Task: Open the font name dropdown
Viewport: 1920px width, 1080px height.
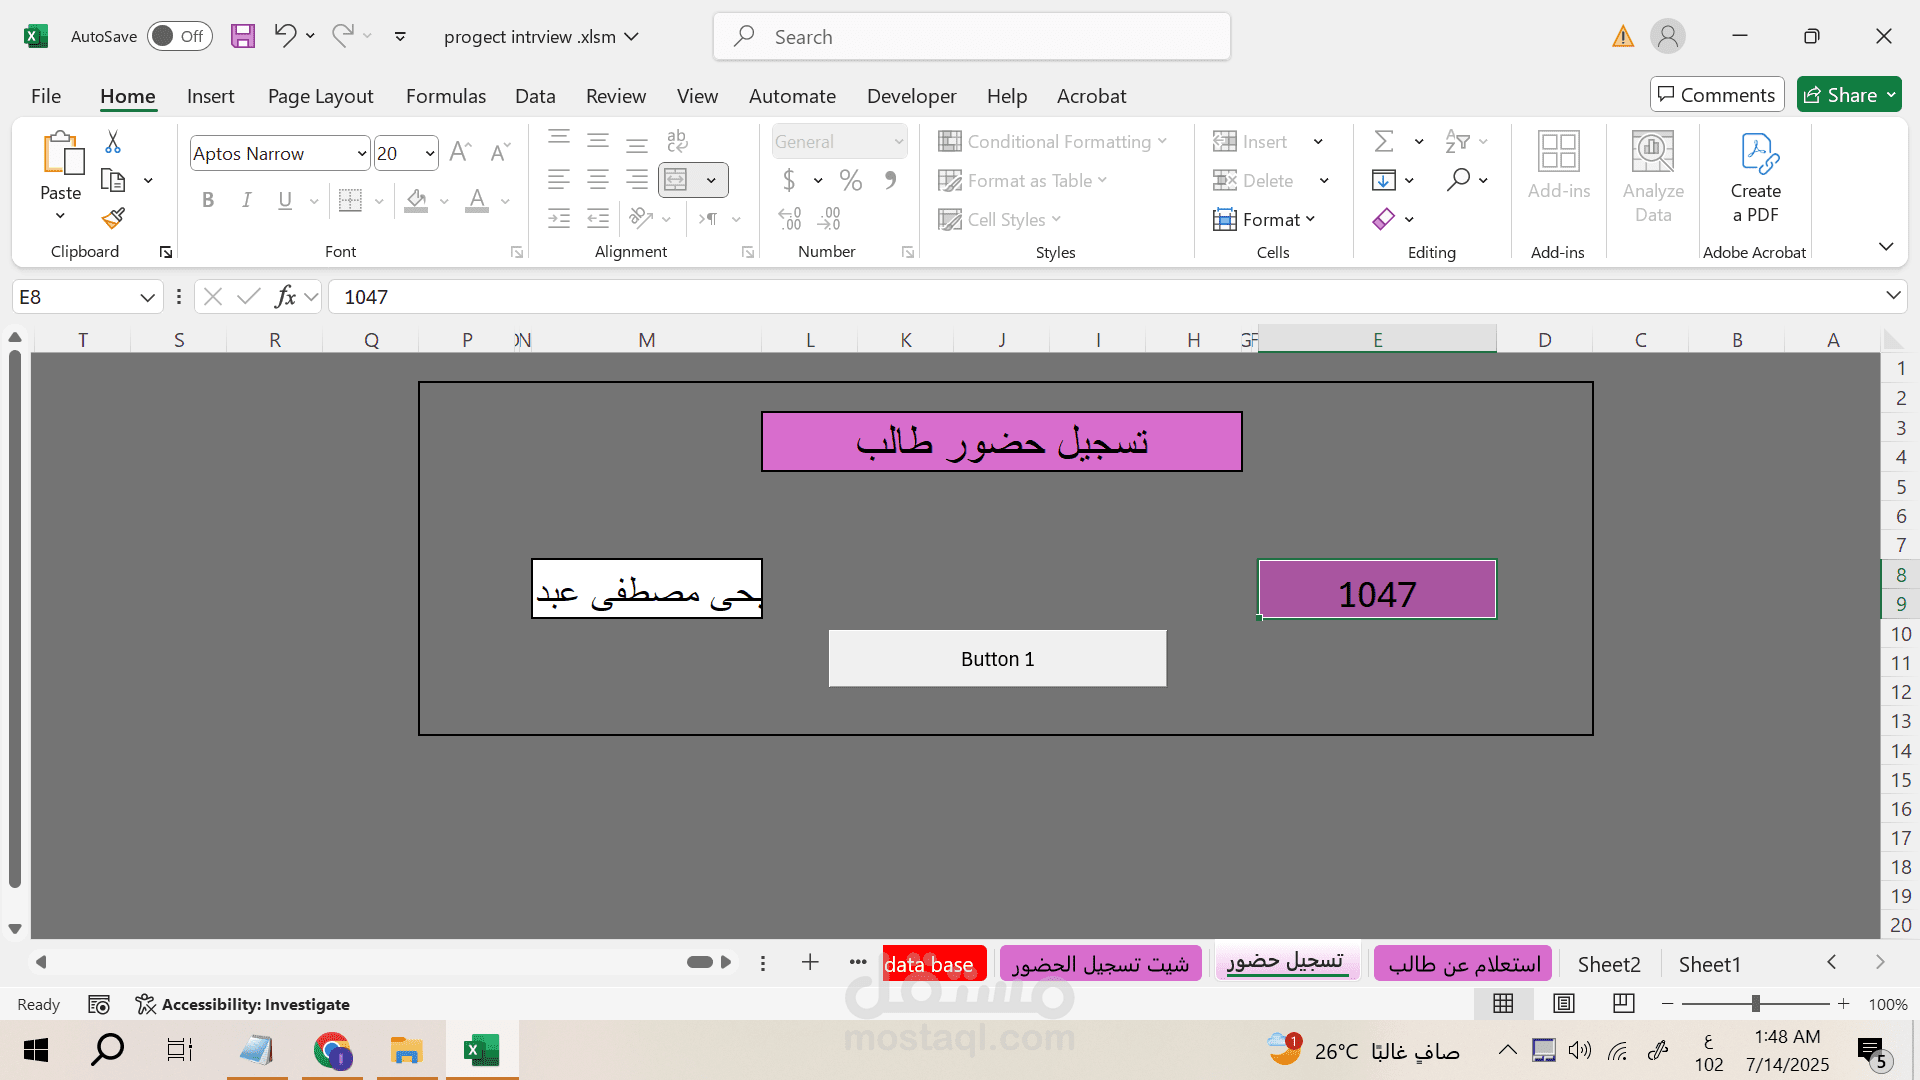Action: [362, 153]
